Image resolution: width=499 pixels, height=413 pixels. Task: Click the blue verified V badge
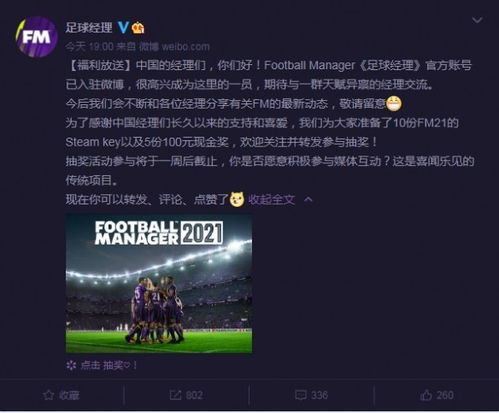[x=123, y=28]
